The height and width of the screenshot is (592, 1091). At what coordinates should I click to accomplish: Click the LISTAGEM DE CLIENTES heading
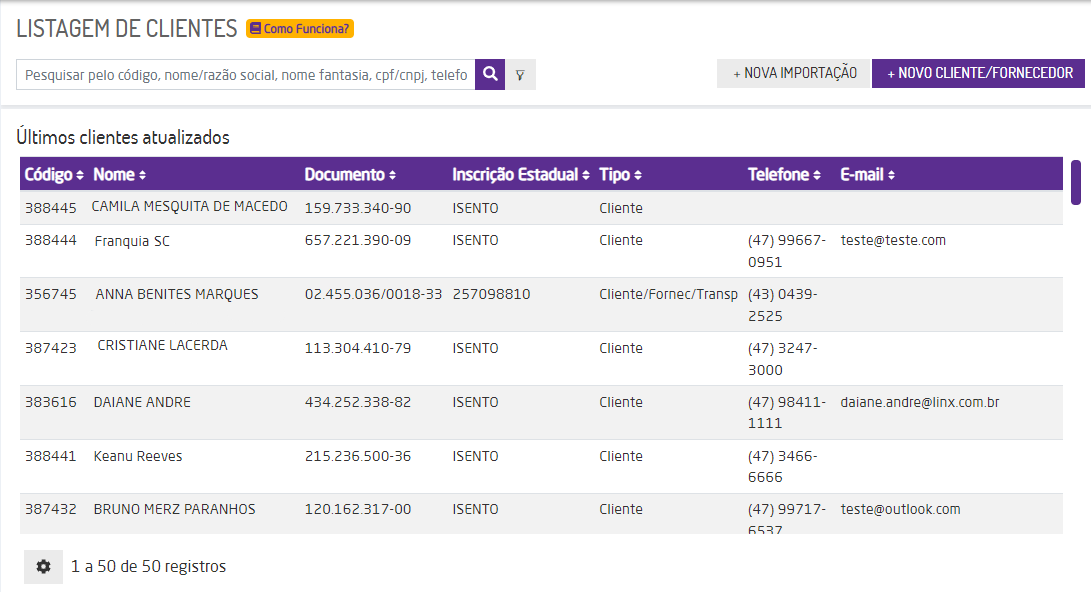[127, 29]
